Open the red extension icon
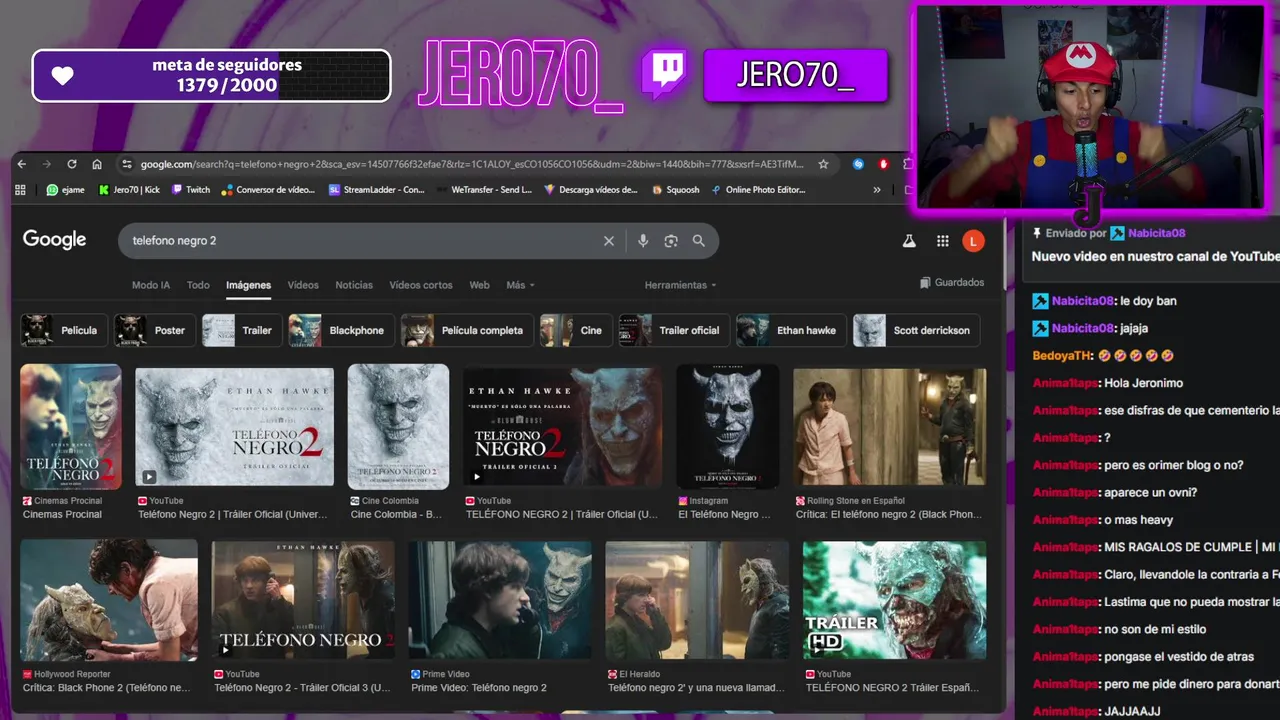The width and height of the screenshot is (1280, 720). pyautogui.click(x=884, y=164)
